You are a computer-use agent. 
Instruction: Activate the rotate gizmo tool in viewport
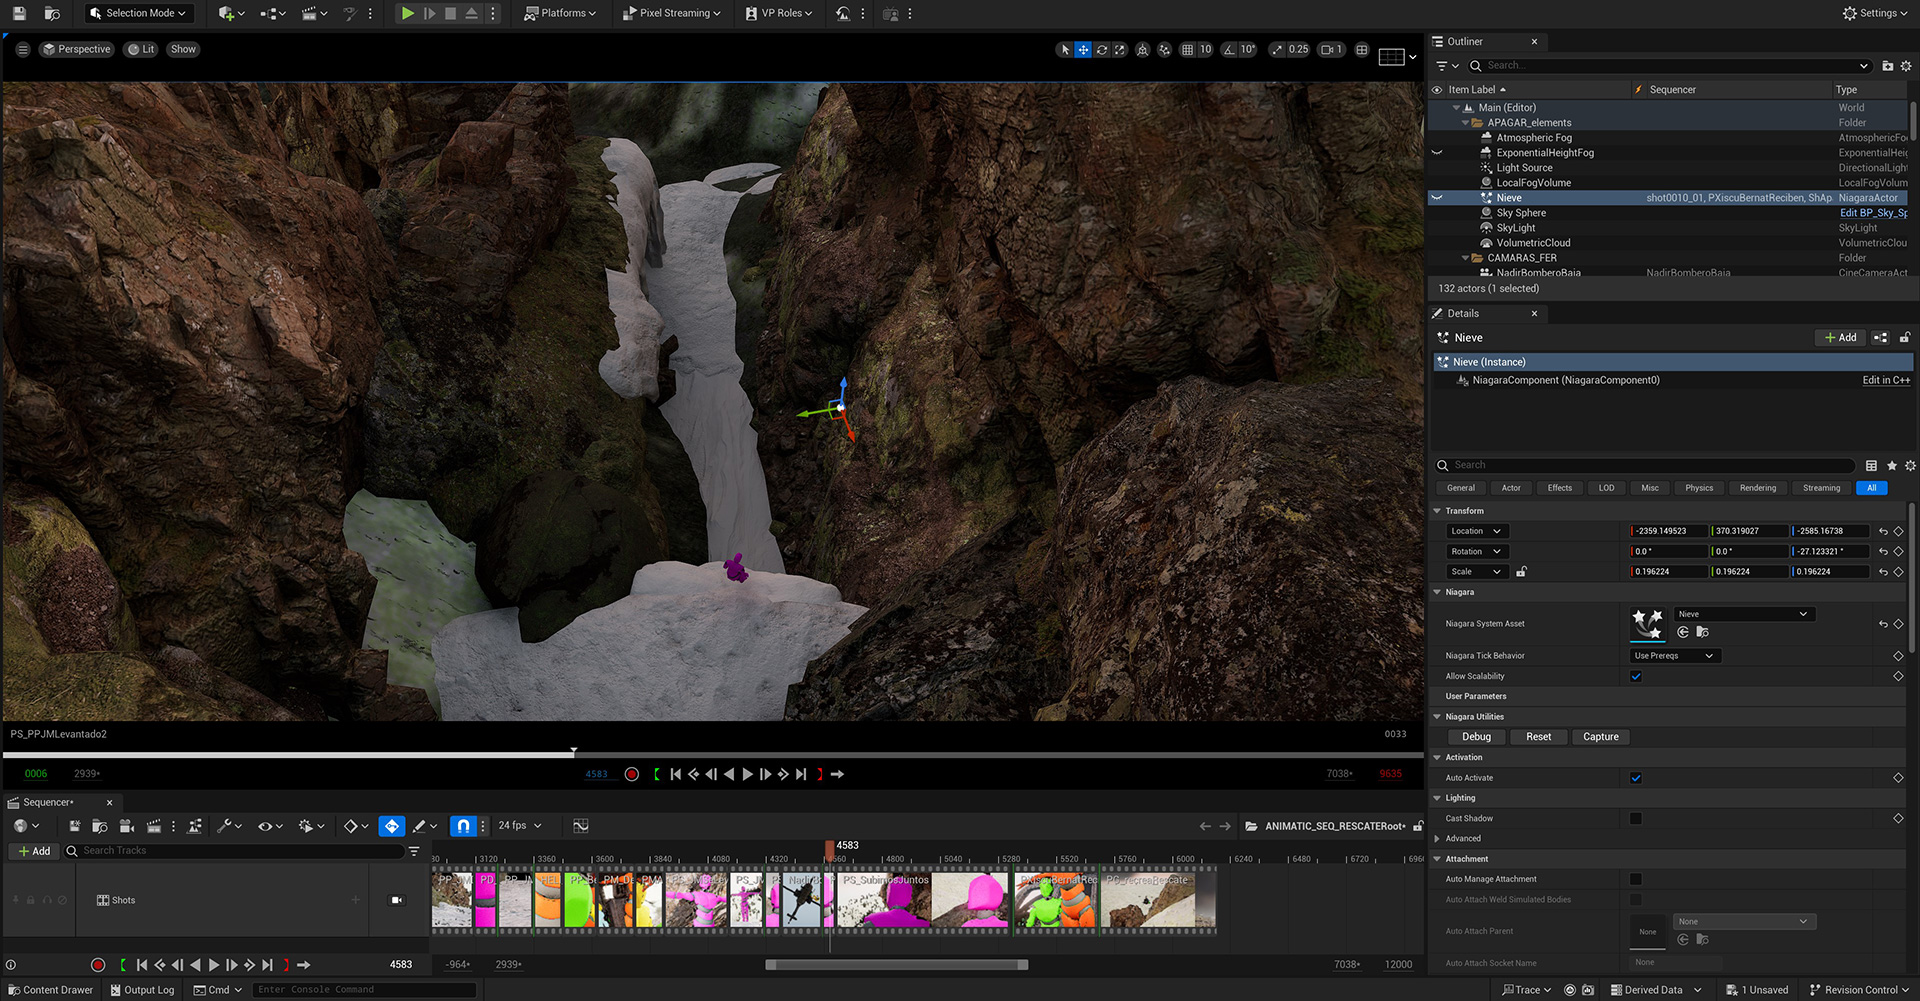[1102, 49]
